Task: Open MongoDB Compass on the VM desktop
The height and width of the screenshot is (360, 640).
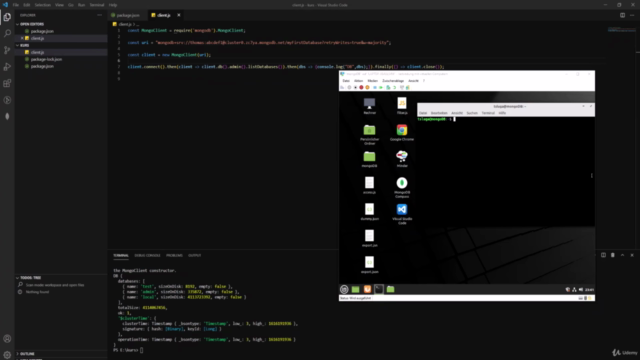Action: click(x=402, y=187)
